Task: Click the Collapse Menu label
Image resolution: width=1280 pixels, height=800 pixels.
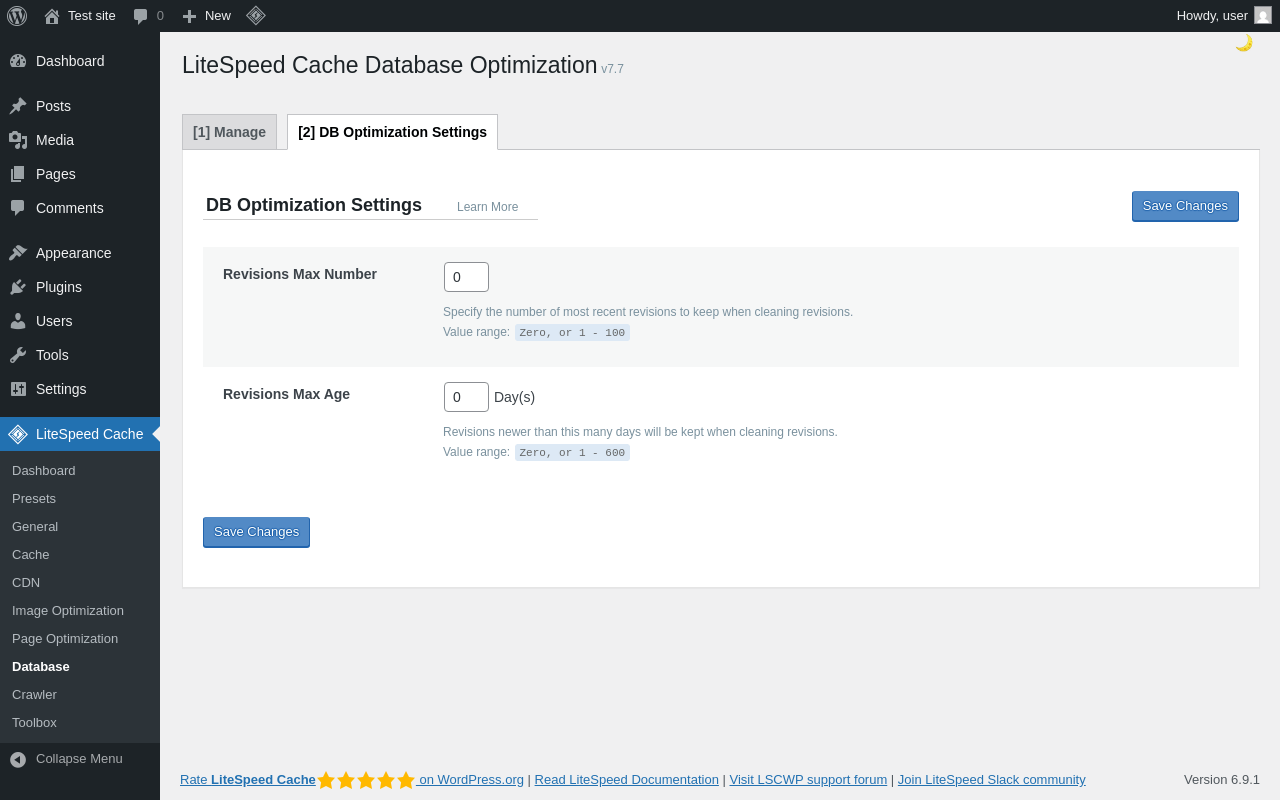Action: 79,759
